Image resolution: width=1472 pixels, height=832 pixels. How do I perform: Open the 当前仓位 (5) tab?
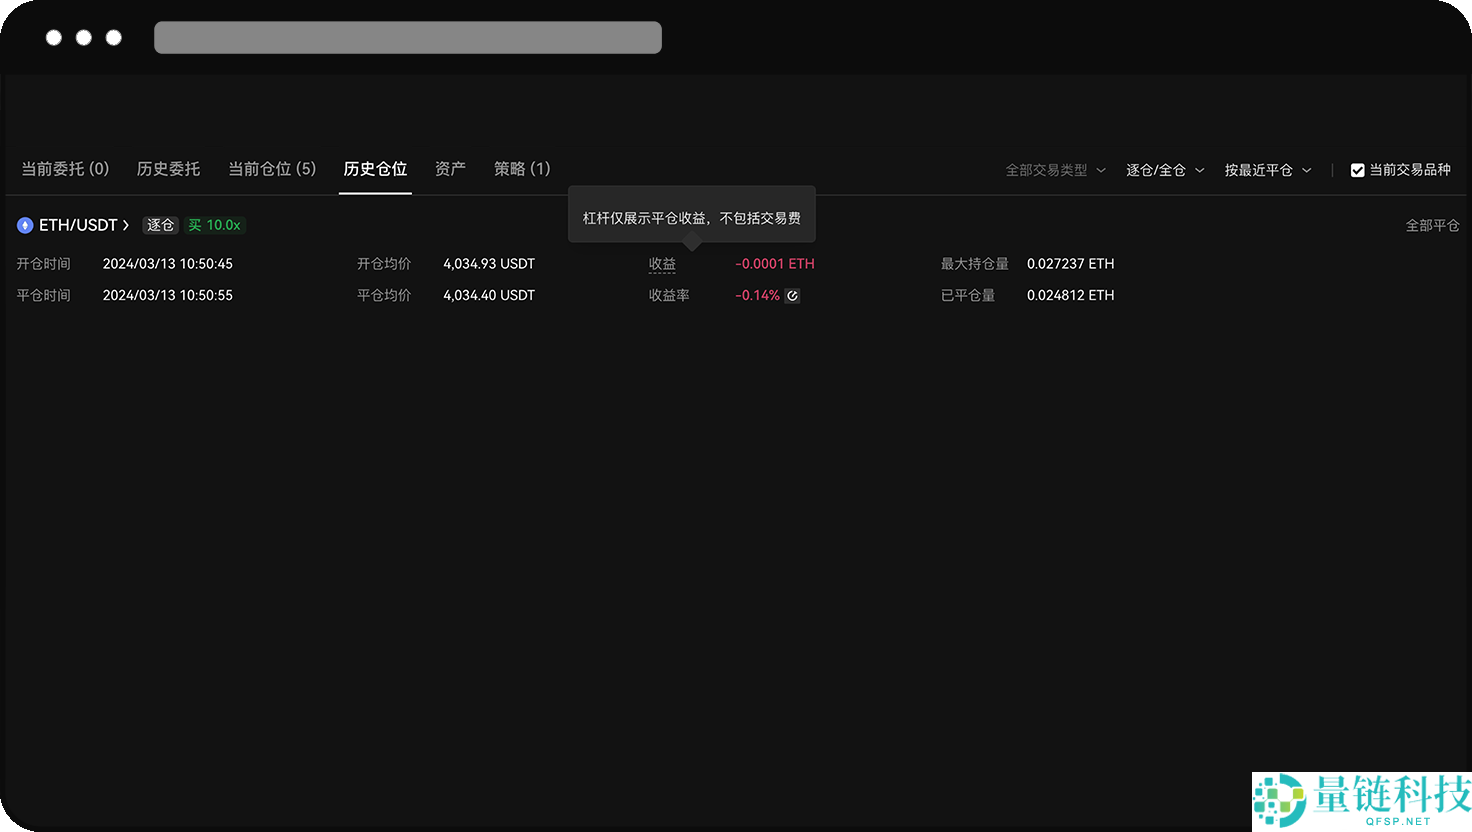pos(272,169)
